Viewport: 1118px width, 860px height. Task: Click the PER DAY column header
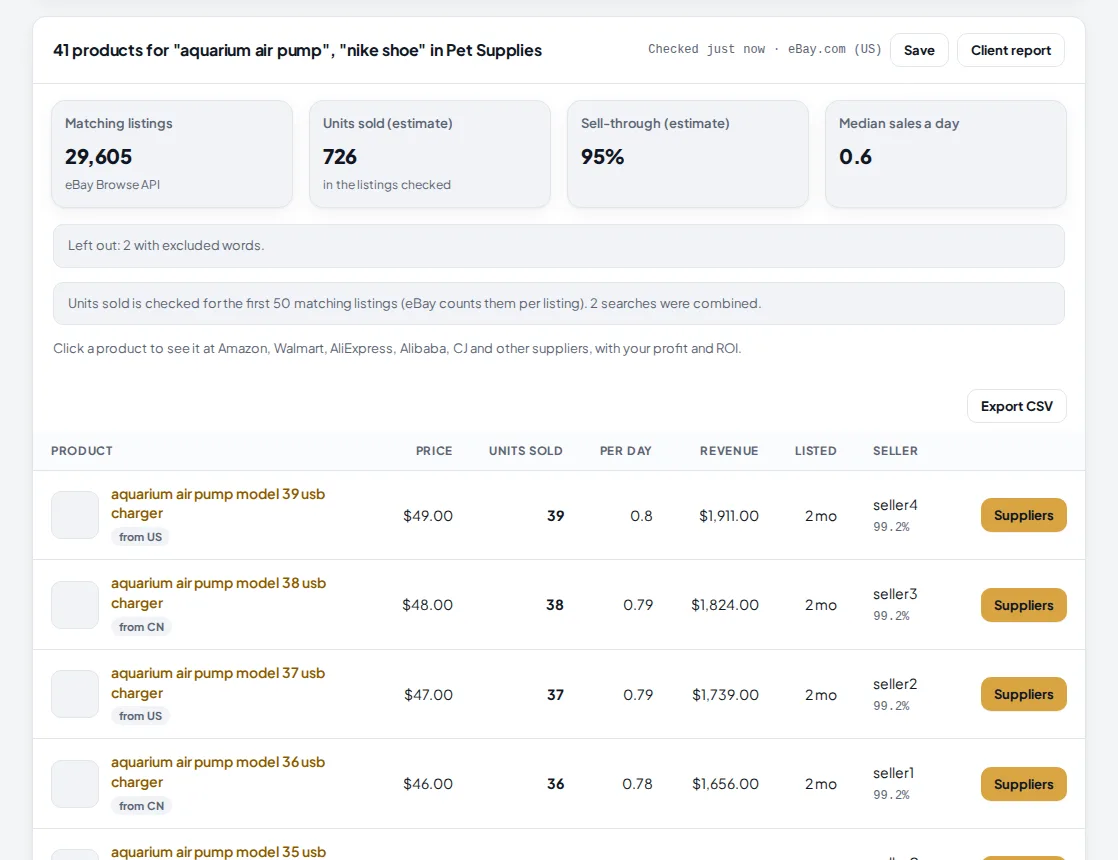click(625, 451)
